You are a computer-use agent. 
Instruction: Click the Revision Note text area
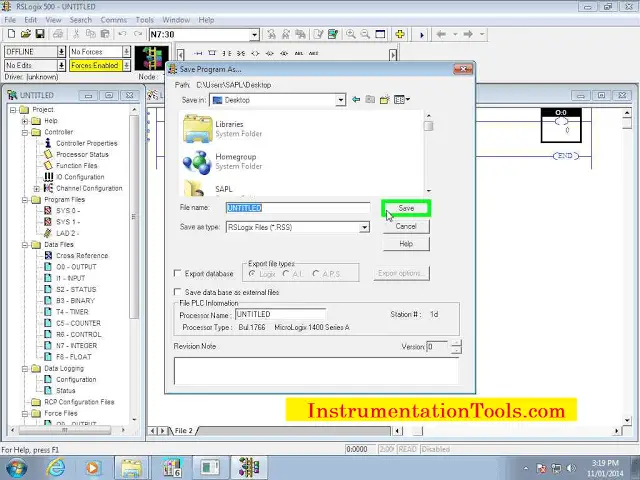pos(317,370)
